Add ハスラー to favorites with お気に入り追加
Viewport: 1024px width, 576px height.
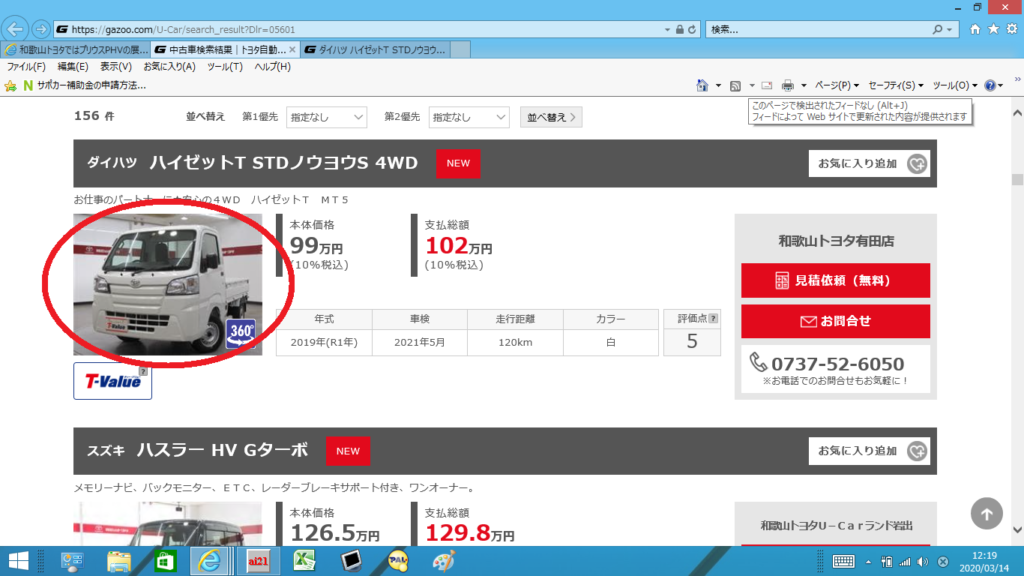869,451
